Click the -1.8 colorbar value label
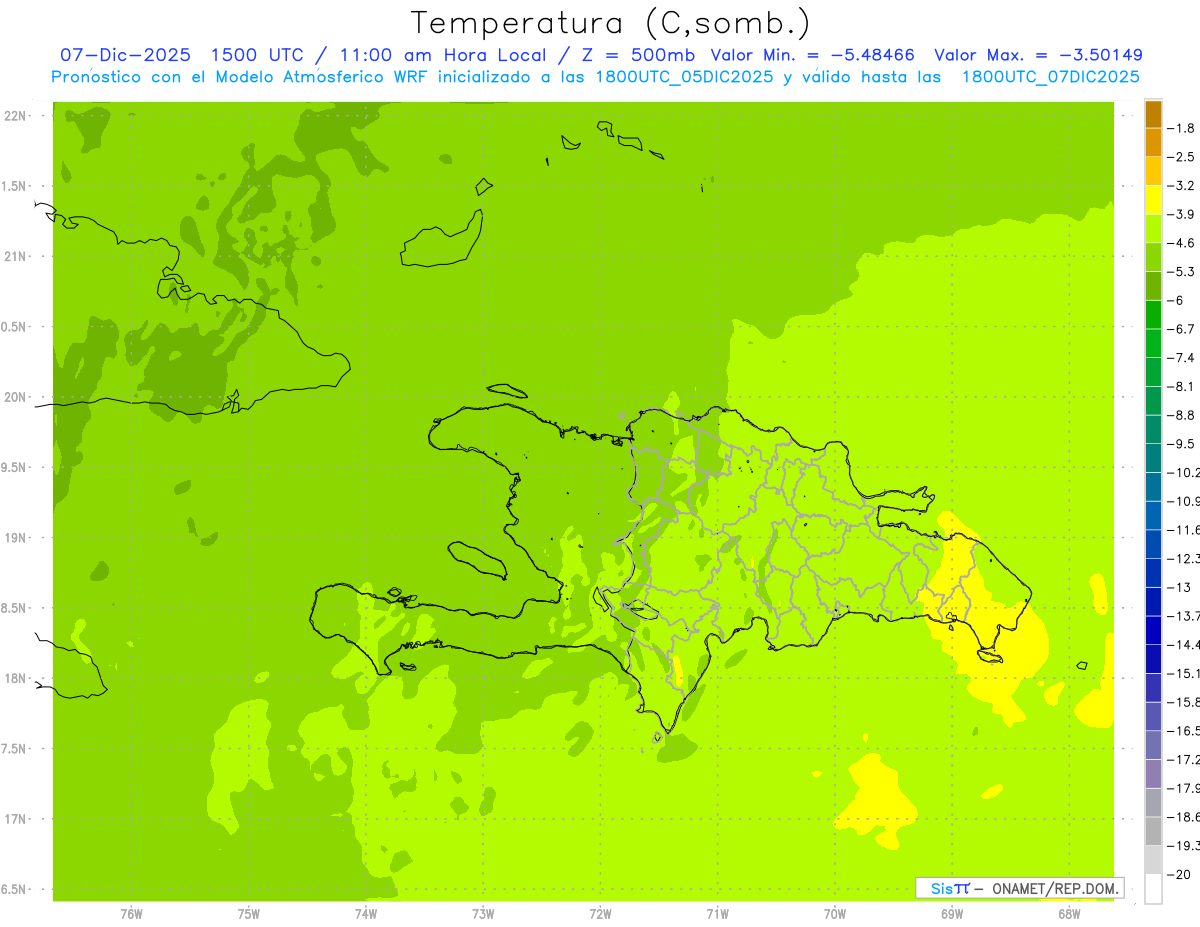The image size is (1200, 927). click(1182, 128)
